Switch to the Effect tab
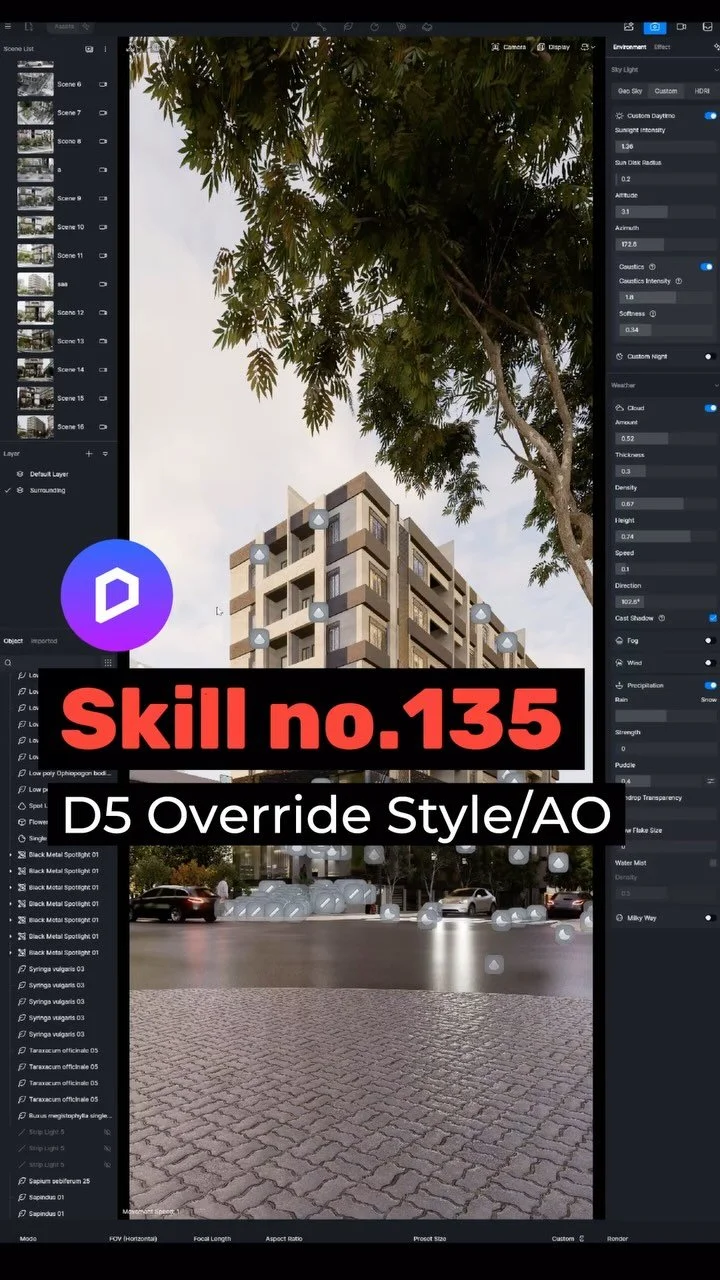Screen dimensions: 720x1280 click(x=662, y=47)
